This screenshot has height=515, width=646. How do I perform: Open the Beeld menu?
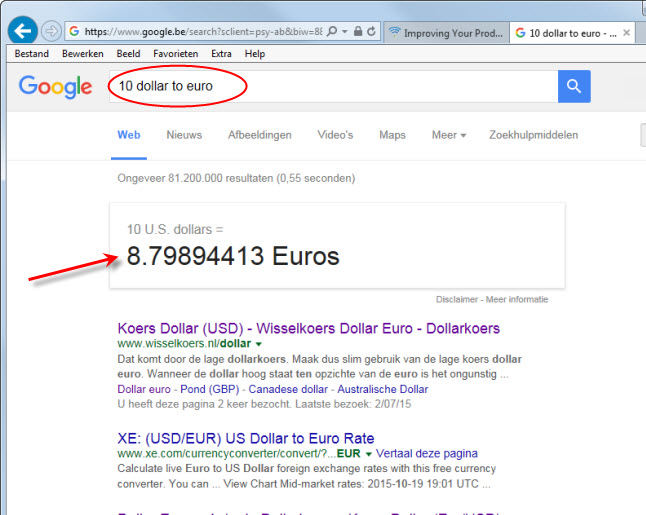[x=128, y=54]
